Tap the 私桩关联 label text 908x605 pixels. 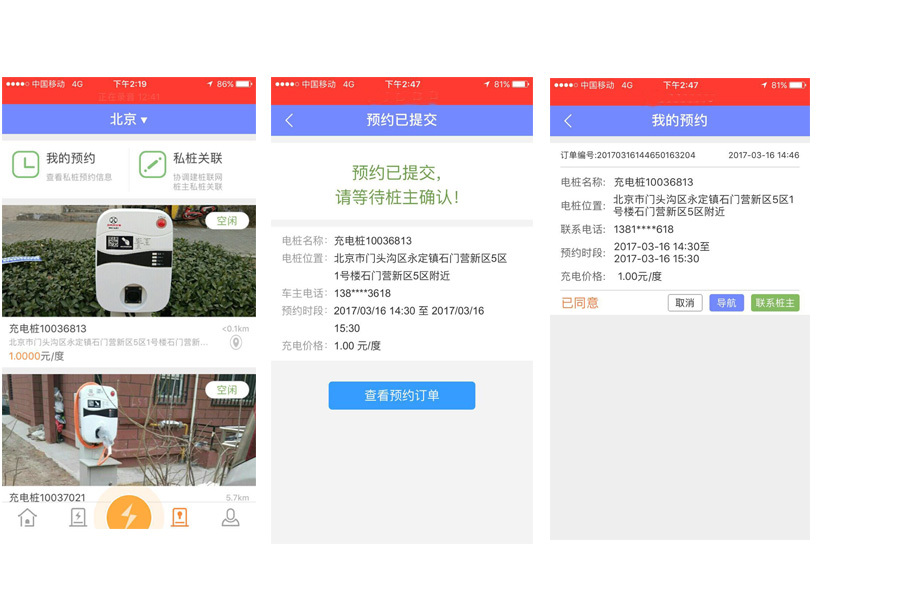[x=197, y=158]
